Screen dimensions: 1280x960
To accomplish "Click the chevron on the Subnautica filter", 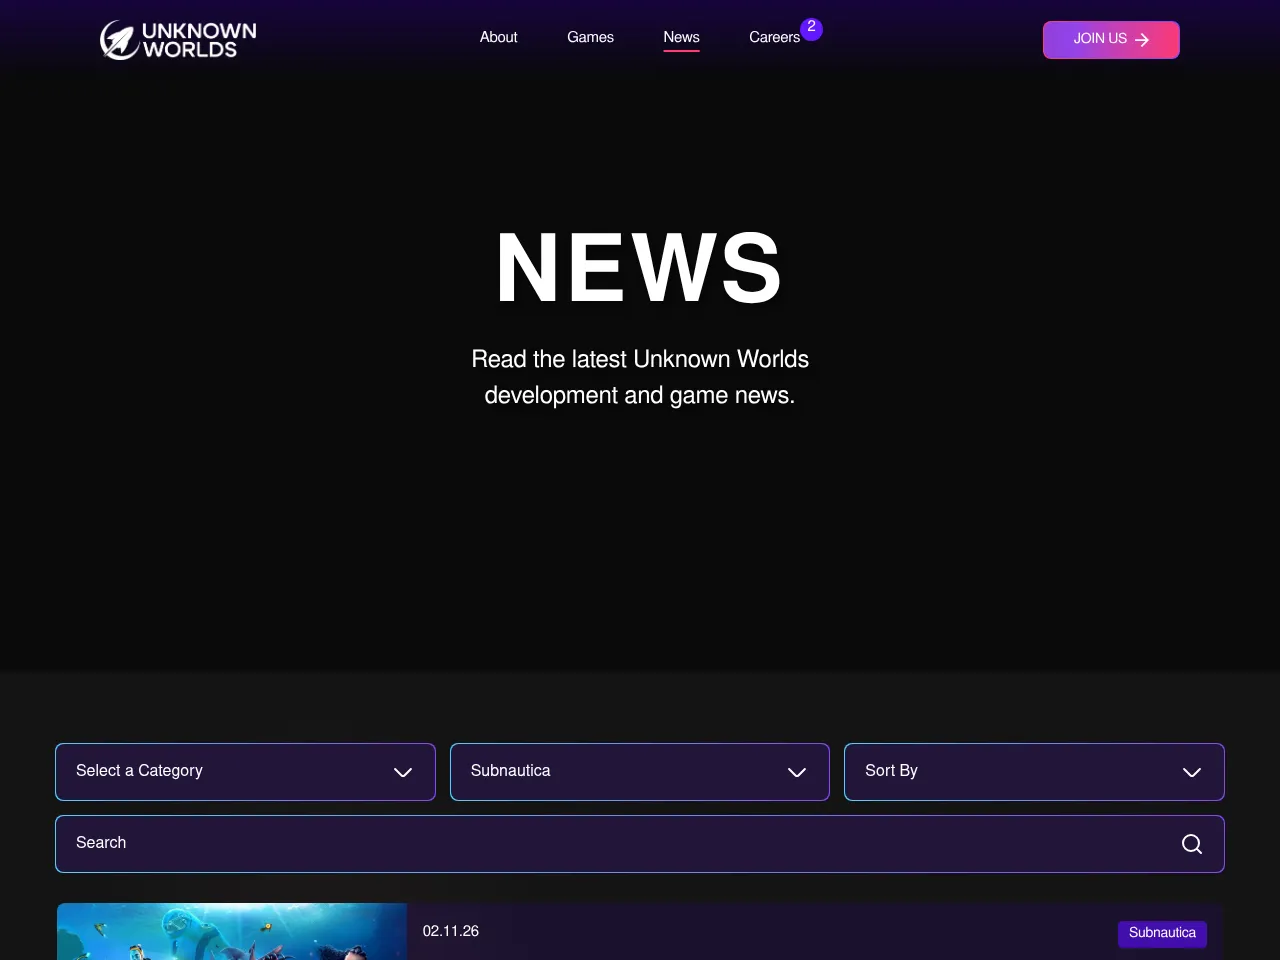I will pyautogui.click(x=797, y=772).
